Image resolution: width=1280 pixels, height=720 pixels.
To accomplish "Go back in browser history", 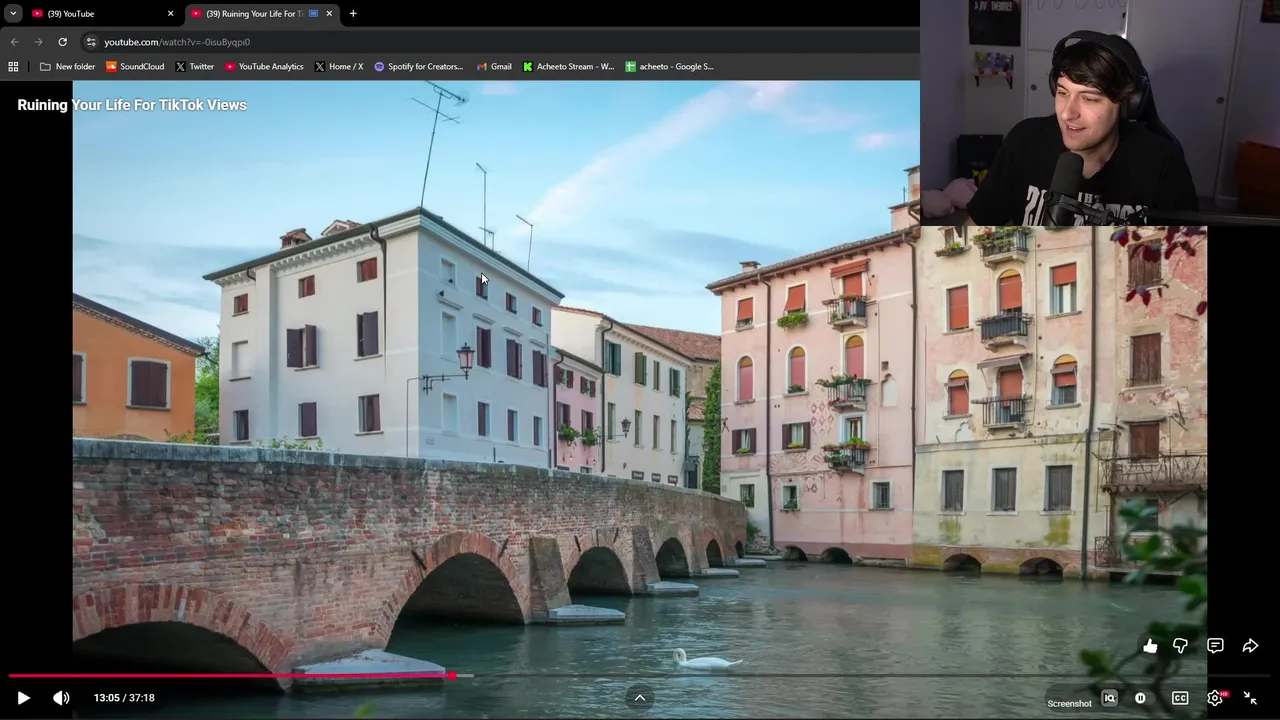I will click(14, 42).
